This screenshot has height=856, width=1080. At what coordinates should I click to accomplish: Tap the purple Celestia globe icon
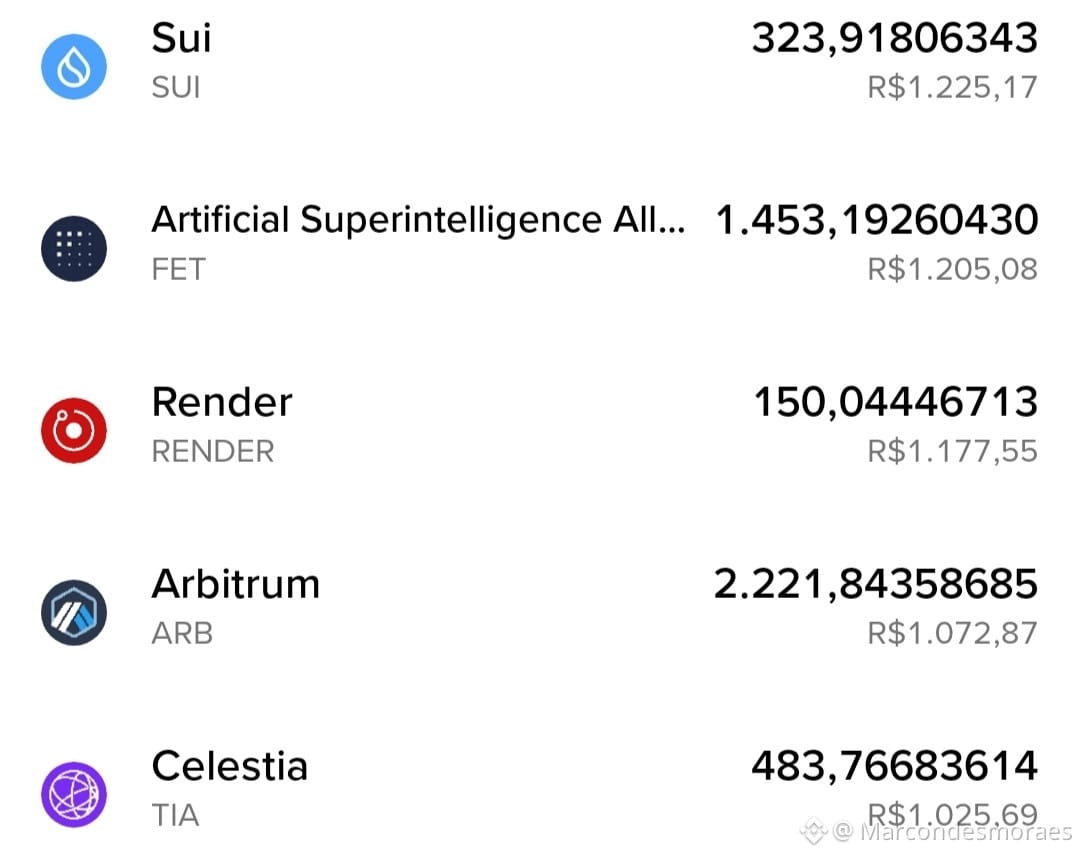(74, 794)
